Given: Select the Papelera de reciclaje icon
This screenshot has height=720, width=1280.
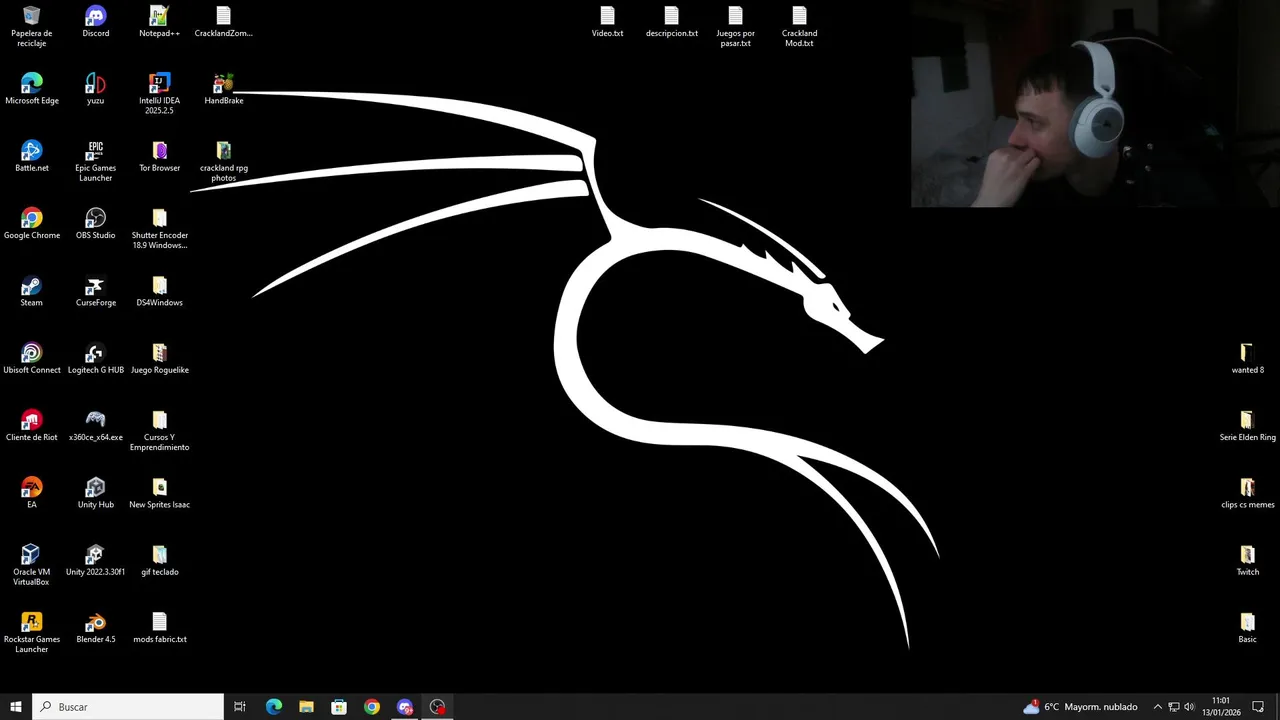Looking at the screenshot, I should pyautogui.click(x=32, y=27).
